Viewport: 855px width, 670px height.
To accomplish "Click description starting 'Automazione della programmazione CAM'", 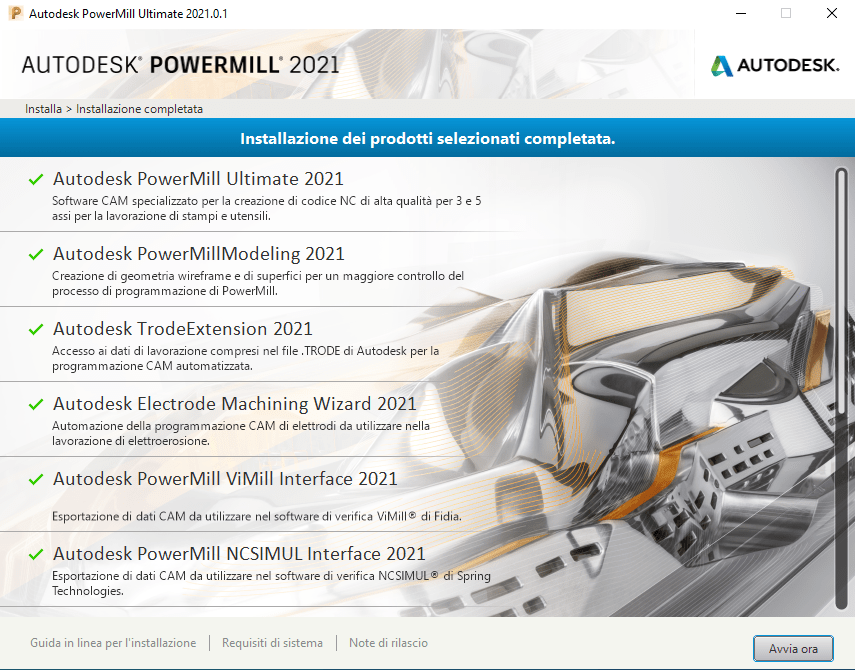I will tap(240, 433).
